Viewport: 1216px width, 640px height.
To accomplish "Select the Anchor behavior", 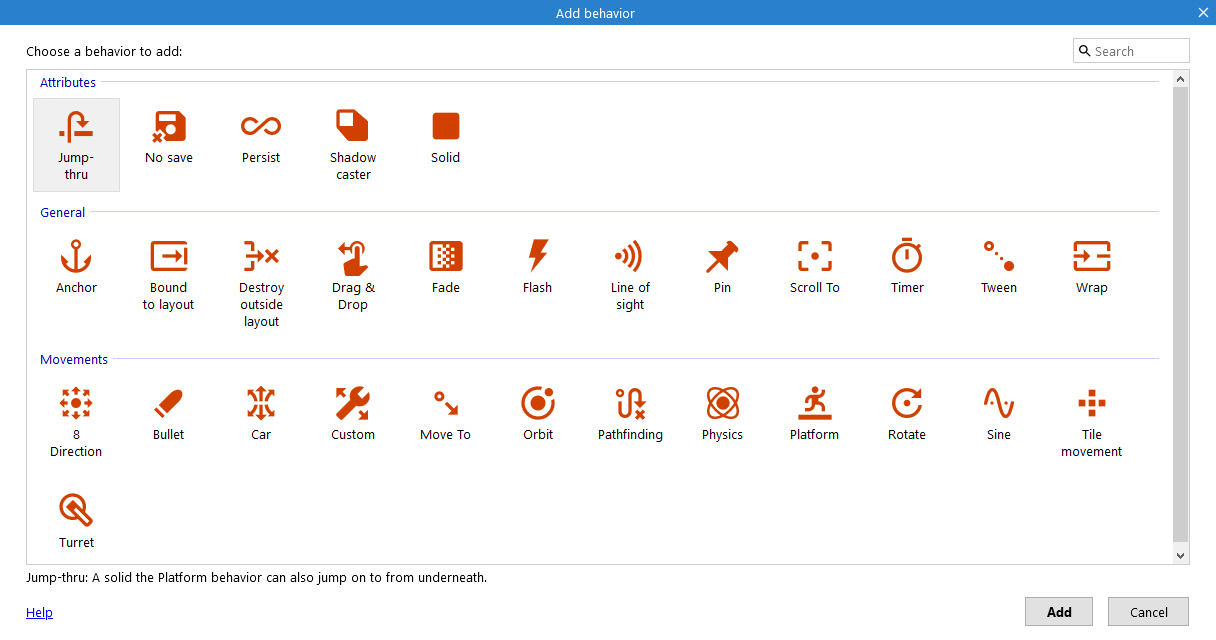I will [x=76, y=267].
